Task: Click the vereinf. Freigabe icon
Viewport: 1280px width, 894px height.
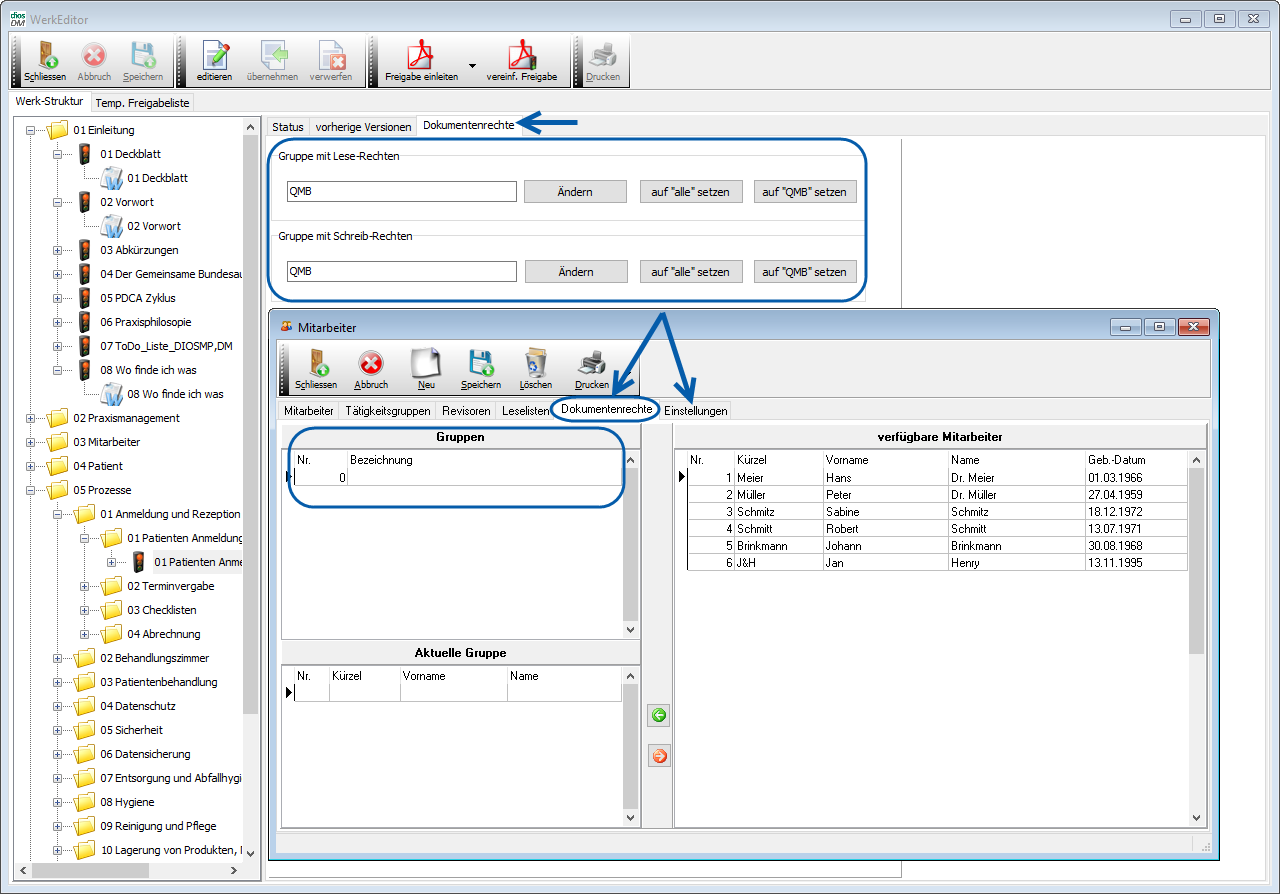Action: coord(521,56)
